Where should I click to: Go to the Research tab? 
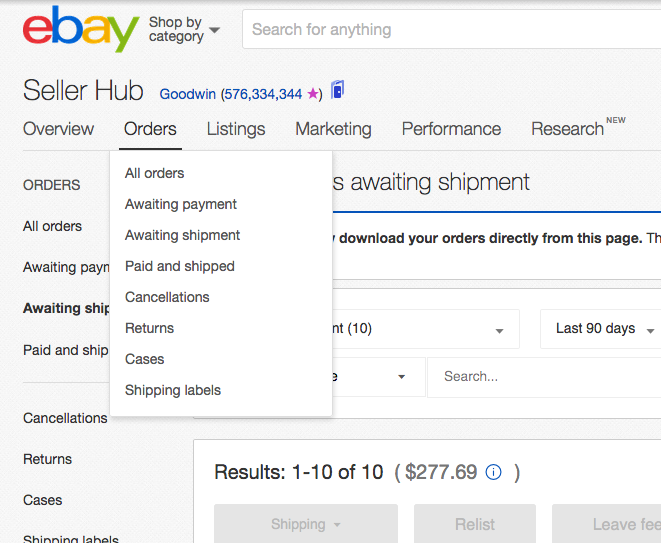point(567,129)
